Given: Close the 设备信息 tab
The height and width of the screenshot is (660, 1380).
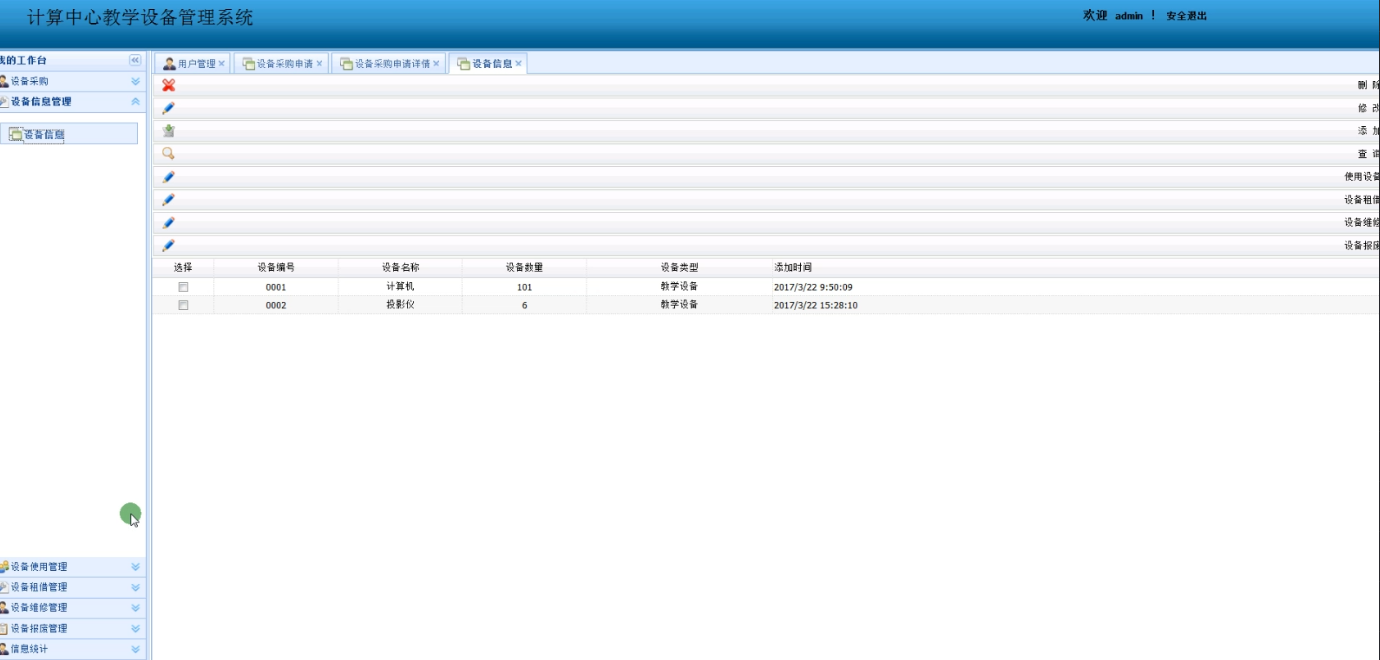Looking at the screenshot, I should [x=519, y=64].
